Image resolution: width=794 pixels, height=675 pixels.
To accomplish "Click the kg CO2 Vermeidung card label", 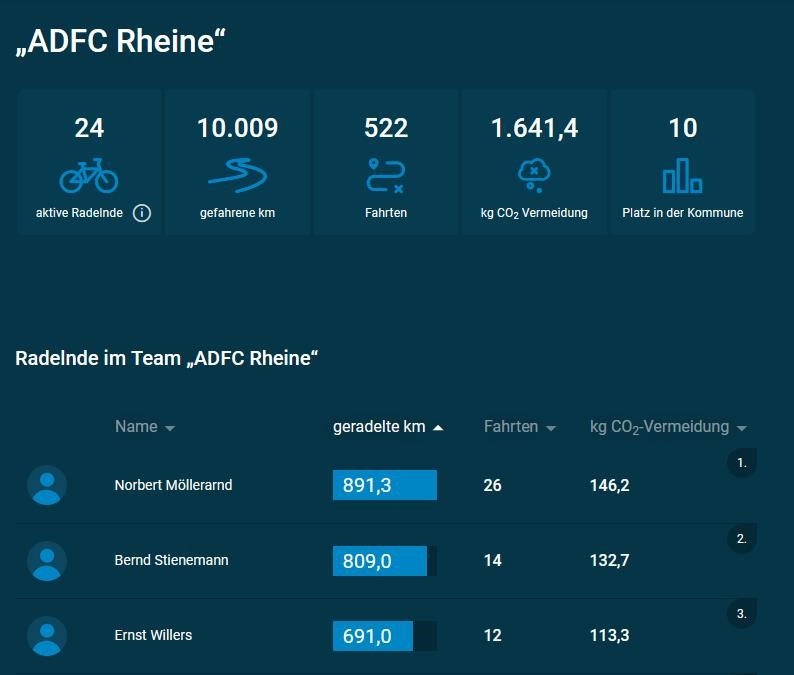I will 534,213.
